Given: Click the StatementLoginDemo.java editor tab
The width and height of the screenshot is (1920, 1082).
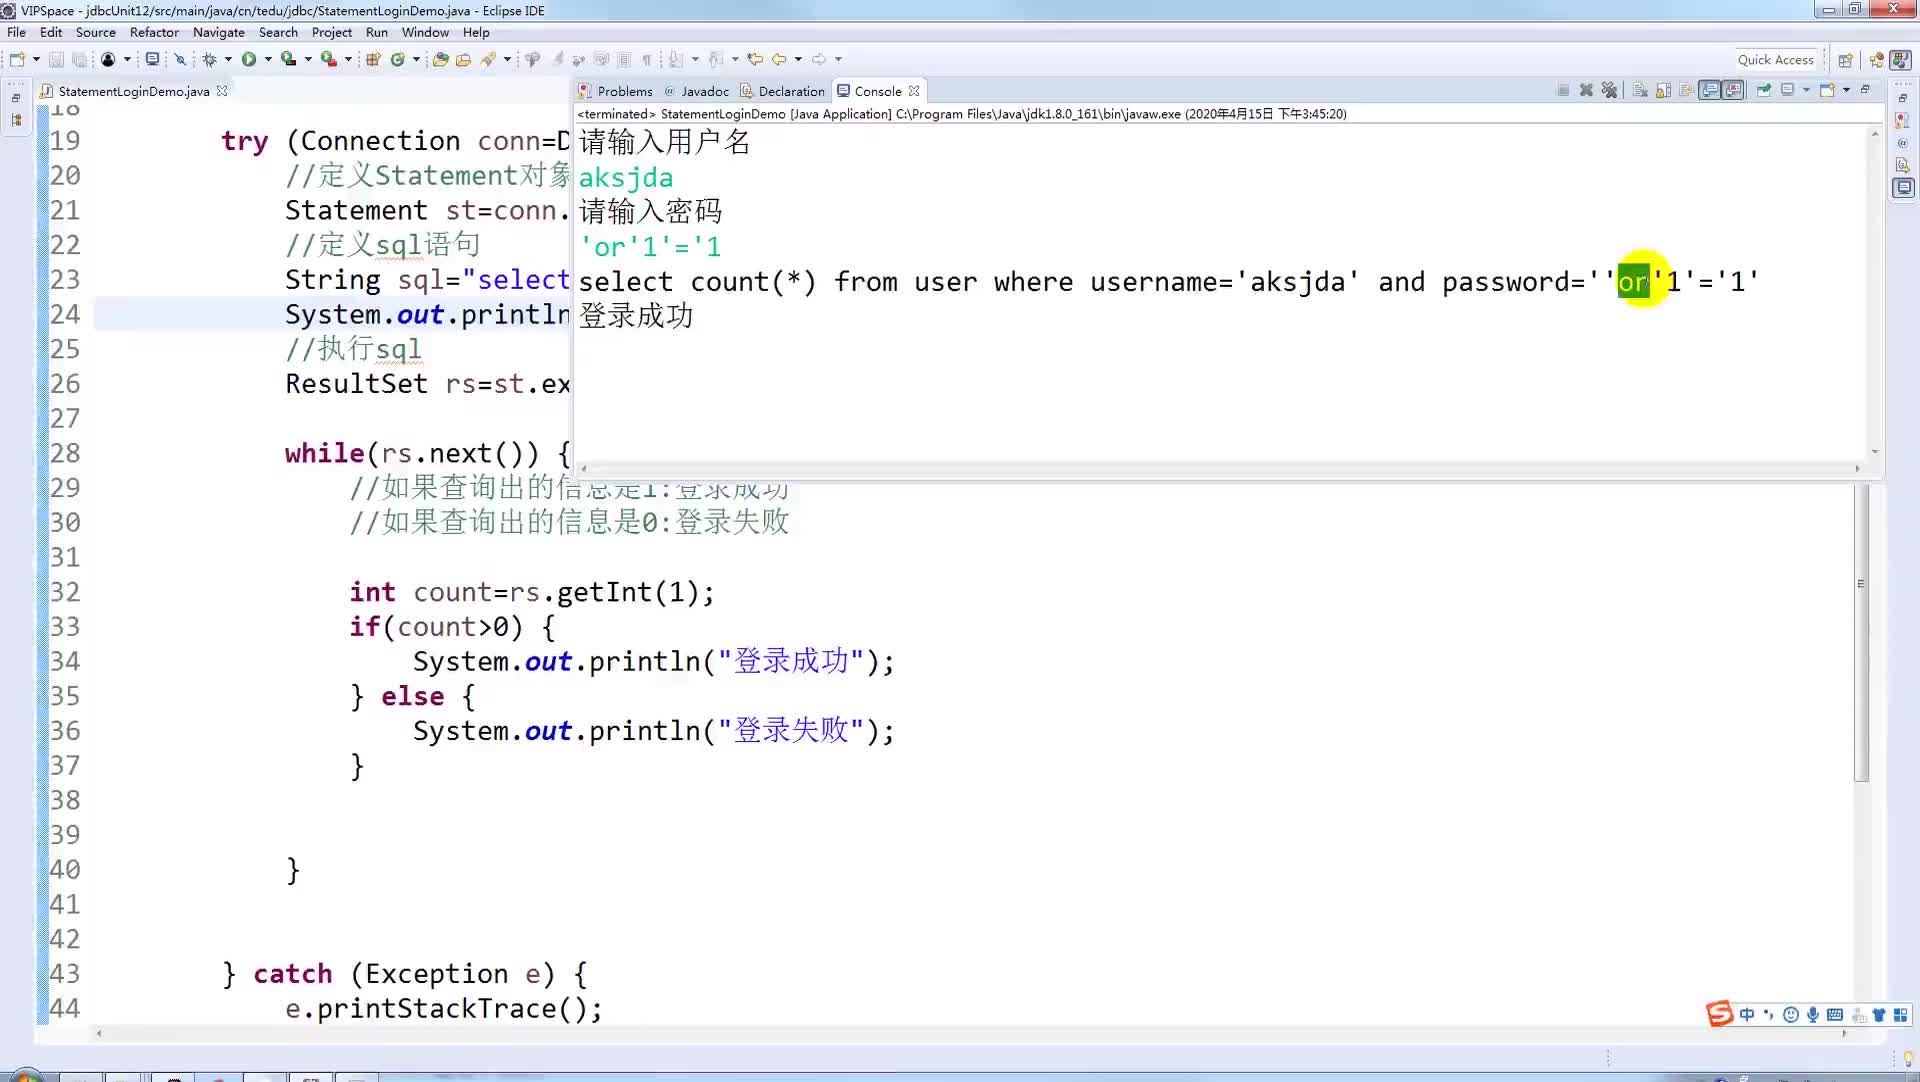Looking at the screenshot, I should coord(133,91).
